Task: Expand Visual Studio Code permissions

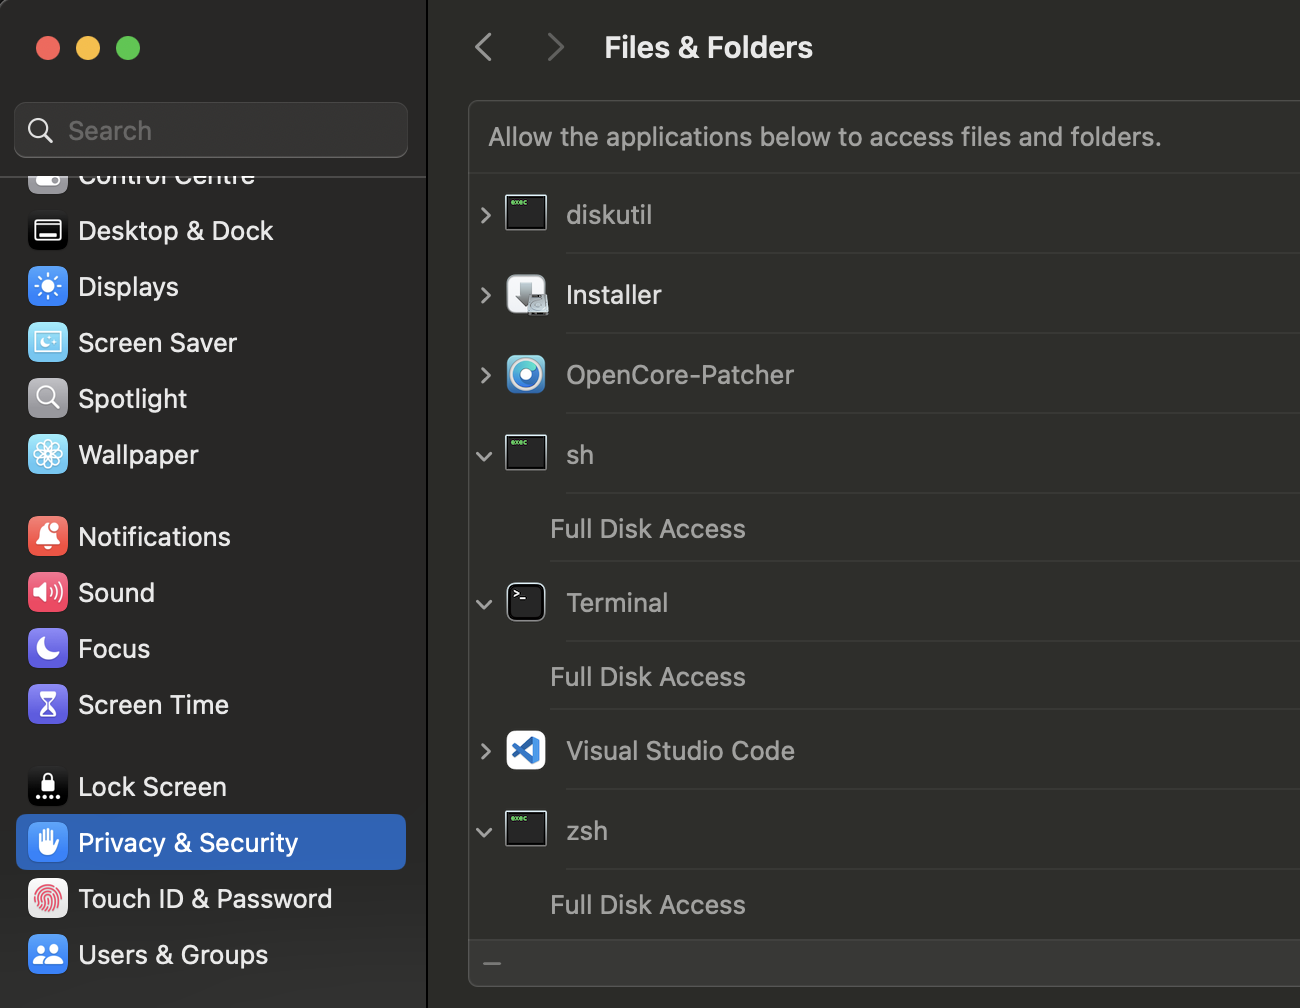Action: pos(485,751)
